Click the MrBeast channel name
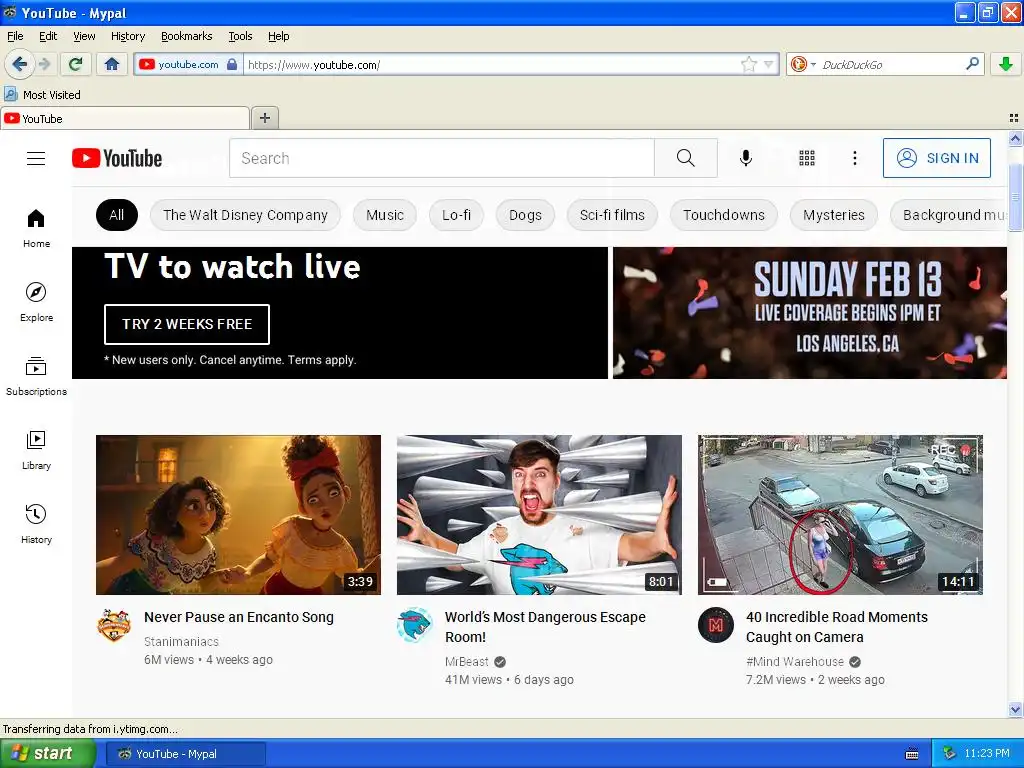The image size is (1024, 768). click(466, 662)
